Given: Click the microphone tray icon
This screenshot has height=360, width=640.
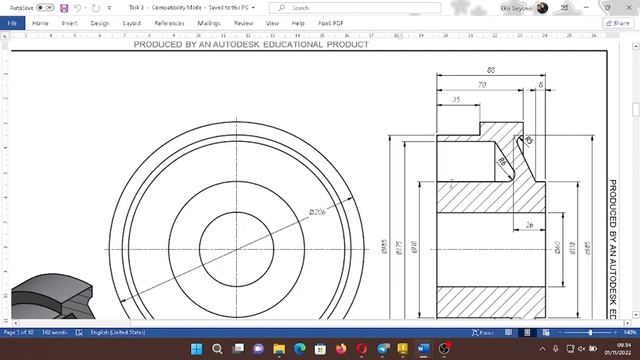Looking at the screenshot, I should 556,349.
